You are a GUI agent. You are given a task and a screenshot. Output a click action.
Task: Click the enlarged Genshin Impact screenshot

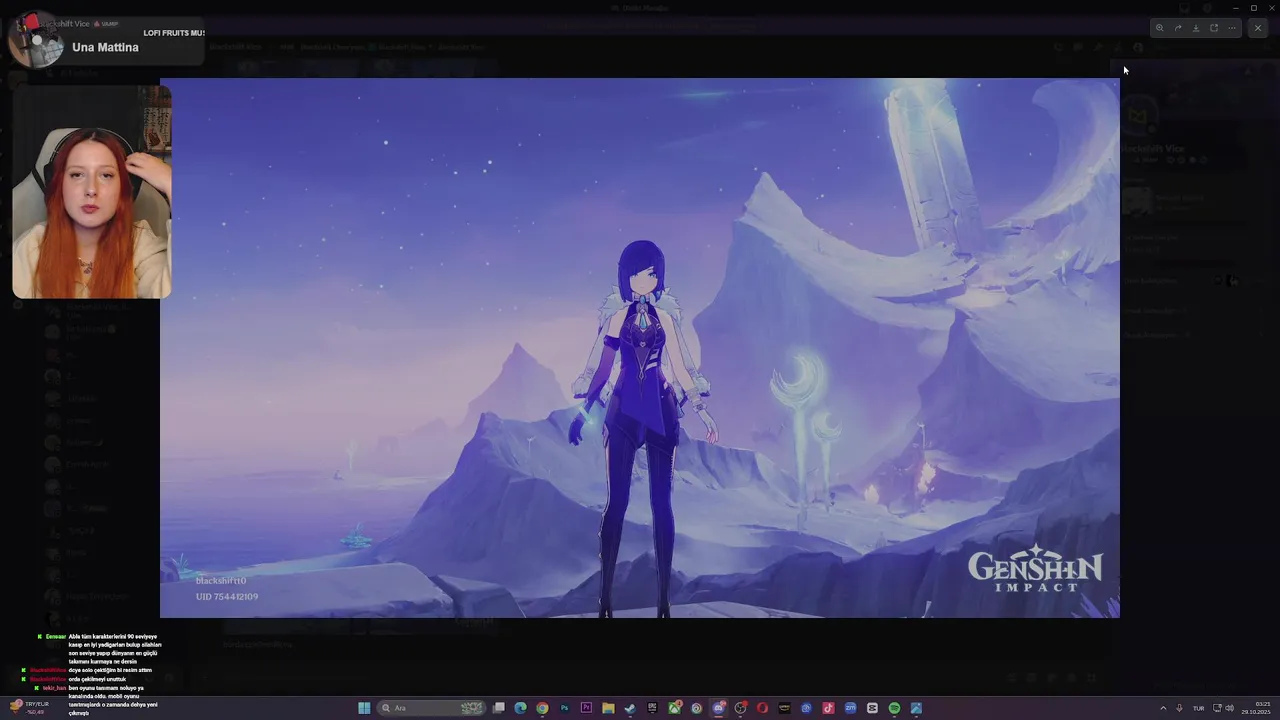(x=640, y=348)
